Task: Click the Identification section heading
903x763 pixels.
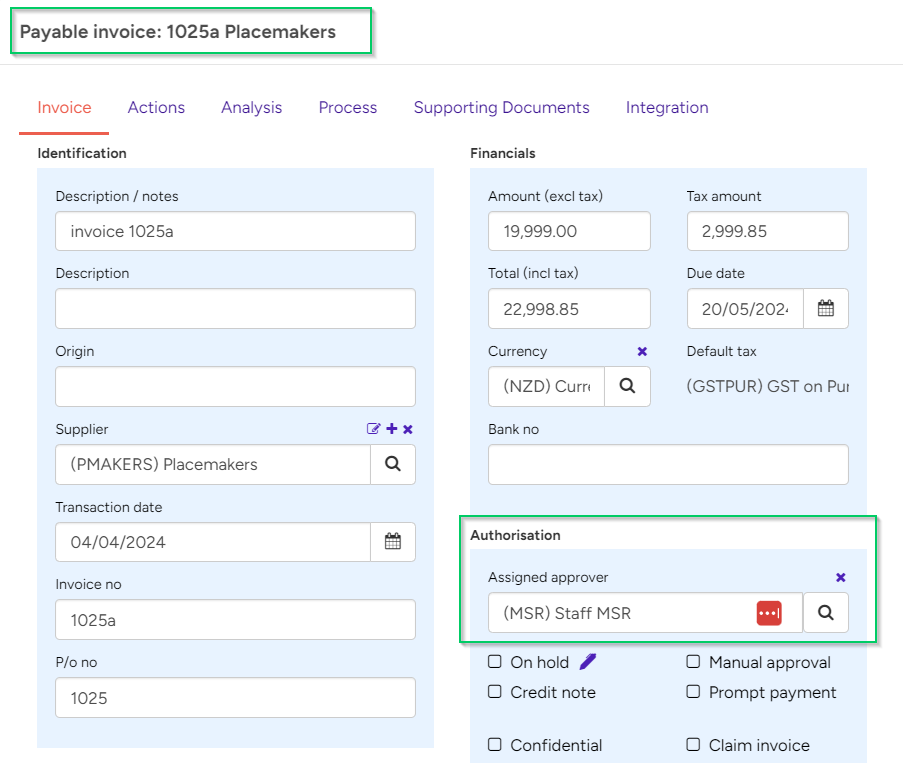Action: [82, 153]
